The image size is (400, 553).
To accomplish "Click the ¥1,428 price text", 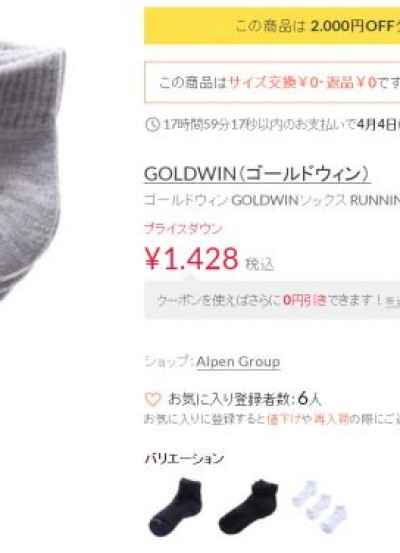I will (192, 259).
